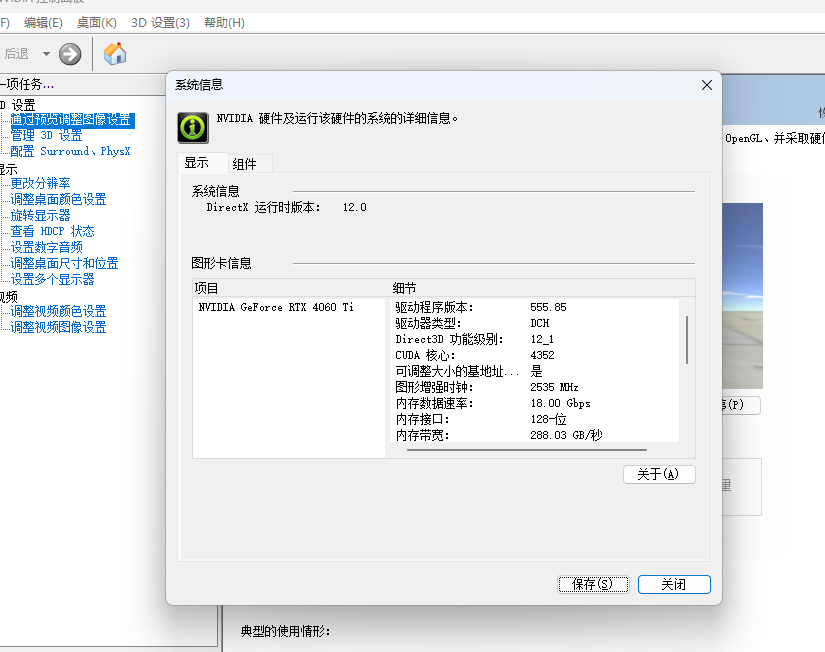
Task: Click the vertical scrollbar in details list
Action: point(687,339)
